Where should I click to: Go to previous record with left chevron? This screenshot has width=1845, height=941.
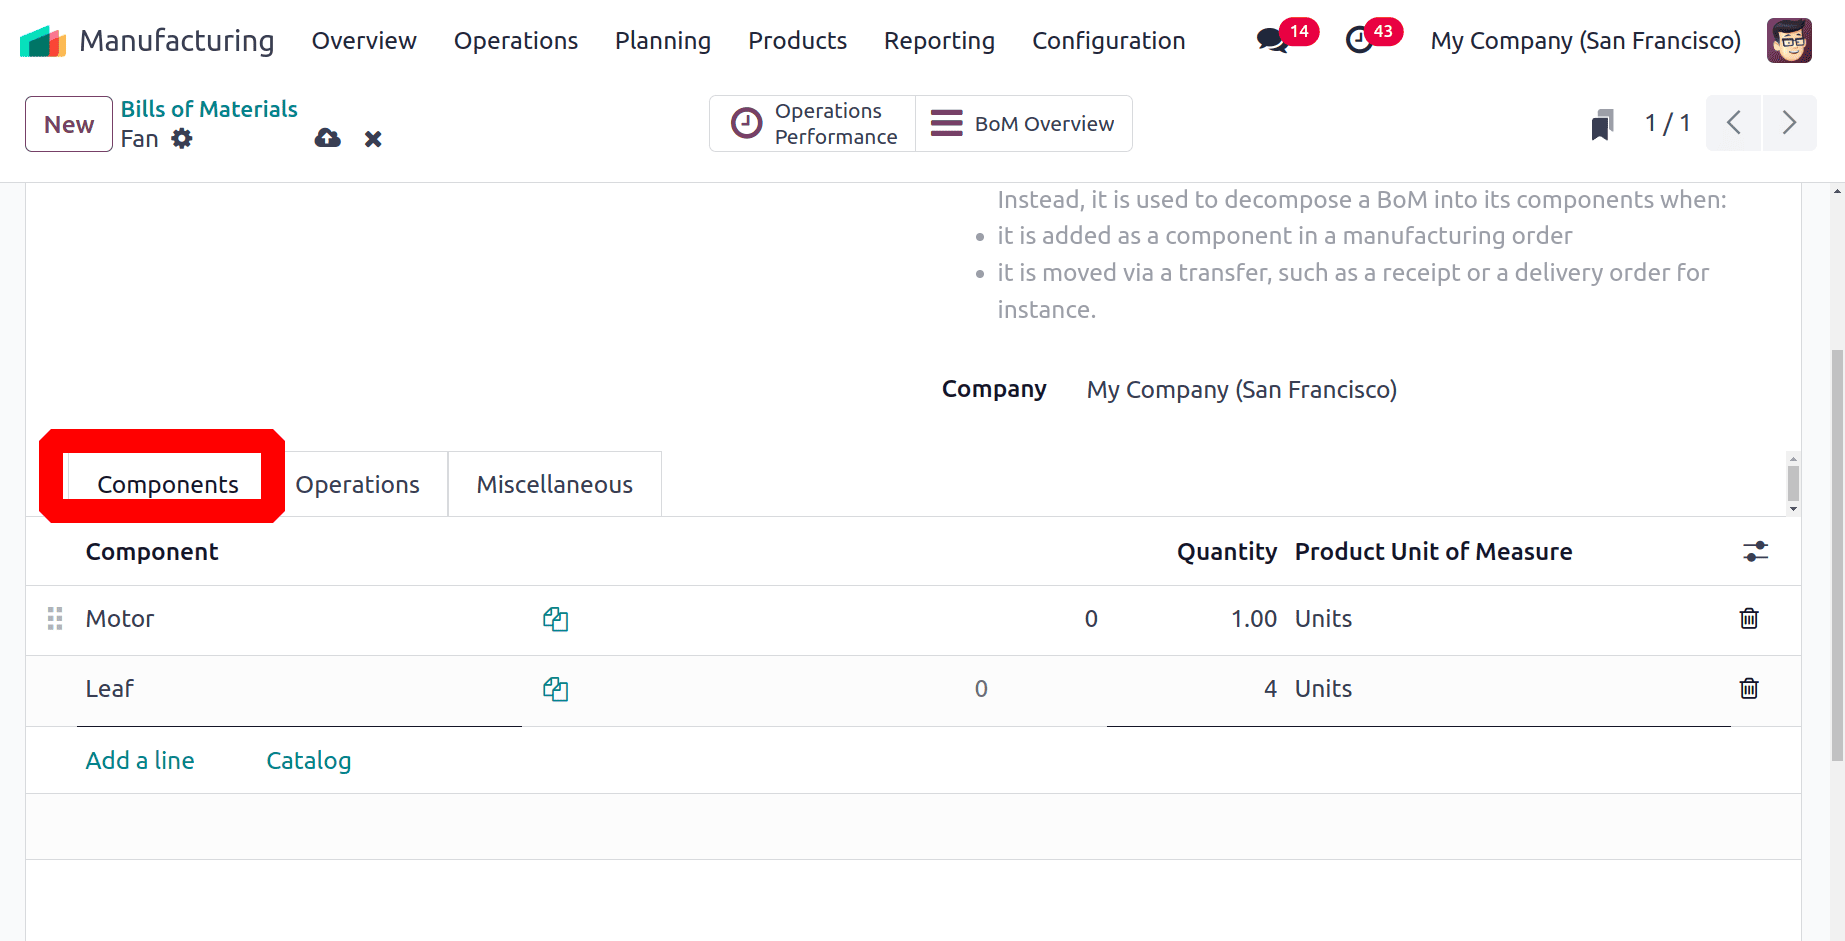[x=1734, y=123]
